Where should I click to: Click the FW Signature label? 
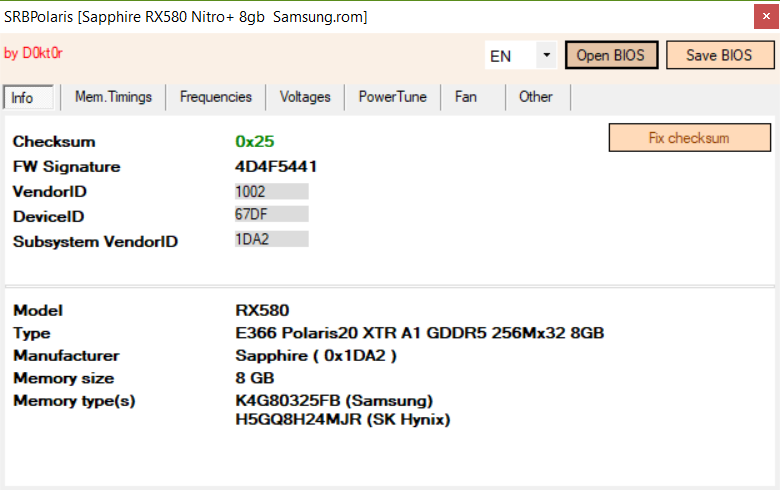[67, 167]
